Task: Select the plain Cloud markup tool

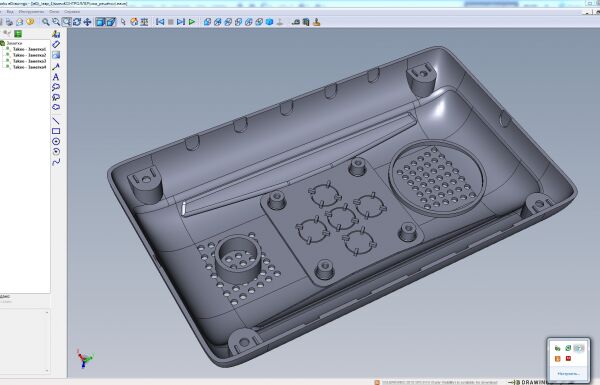Action: point(56,107)
